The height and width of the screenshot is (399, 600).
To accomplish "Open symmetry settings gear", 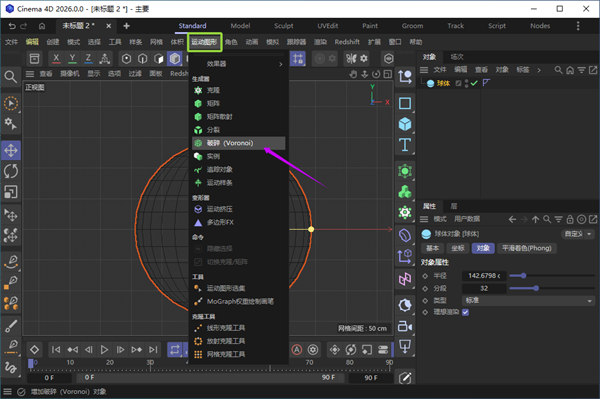I will [x=364, y=59].
